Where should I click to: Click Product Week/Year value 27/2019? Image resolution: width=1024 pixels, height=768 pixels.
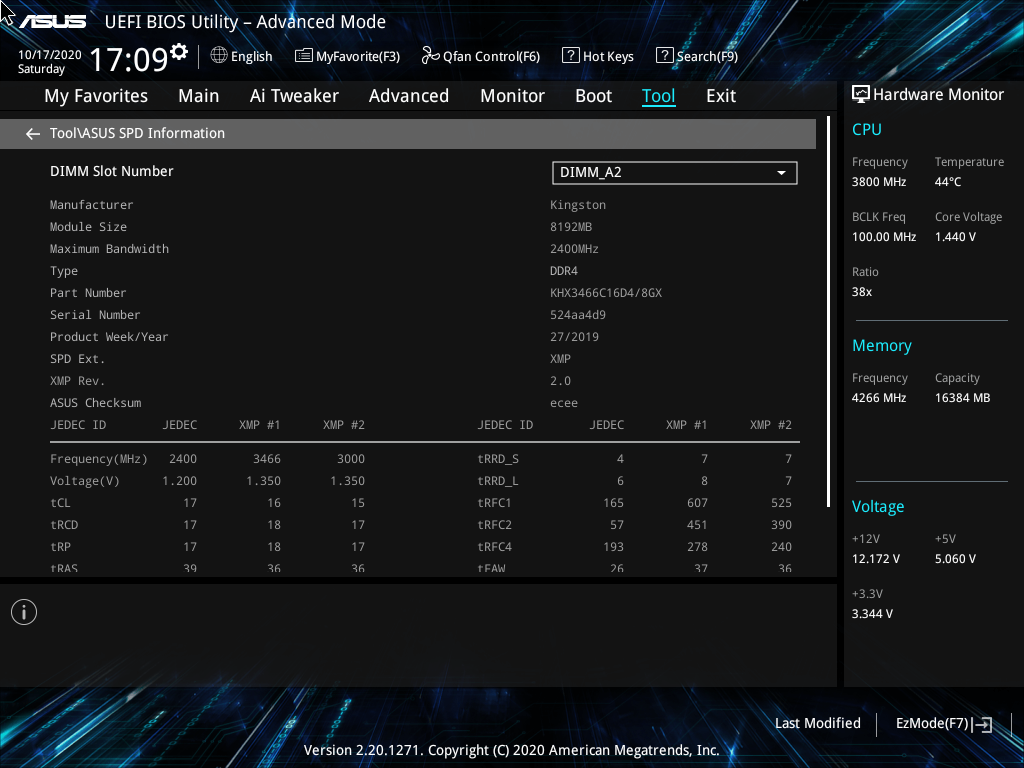tap(574, 337)
